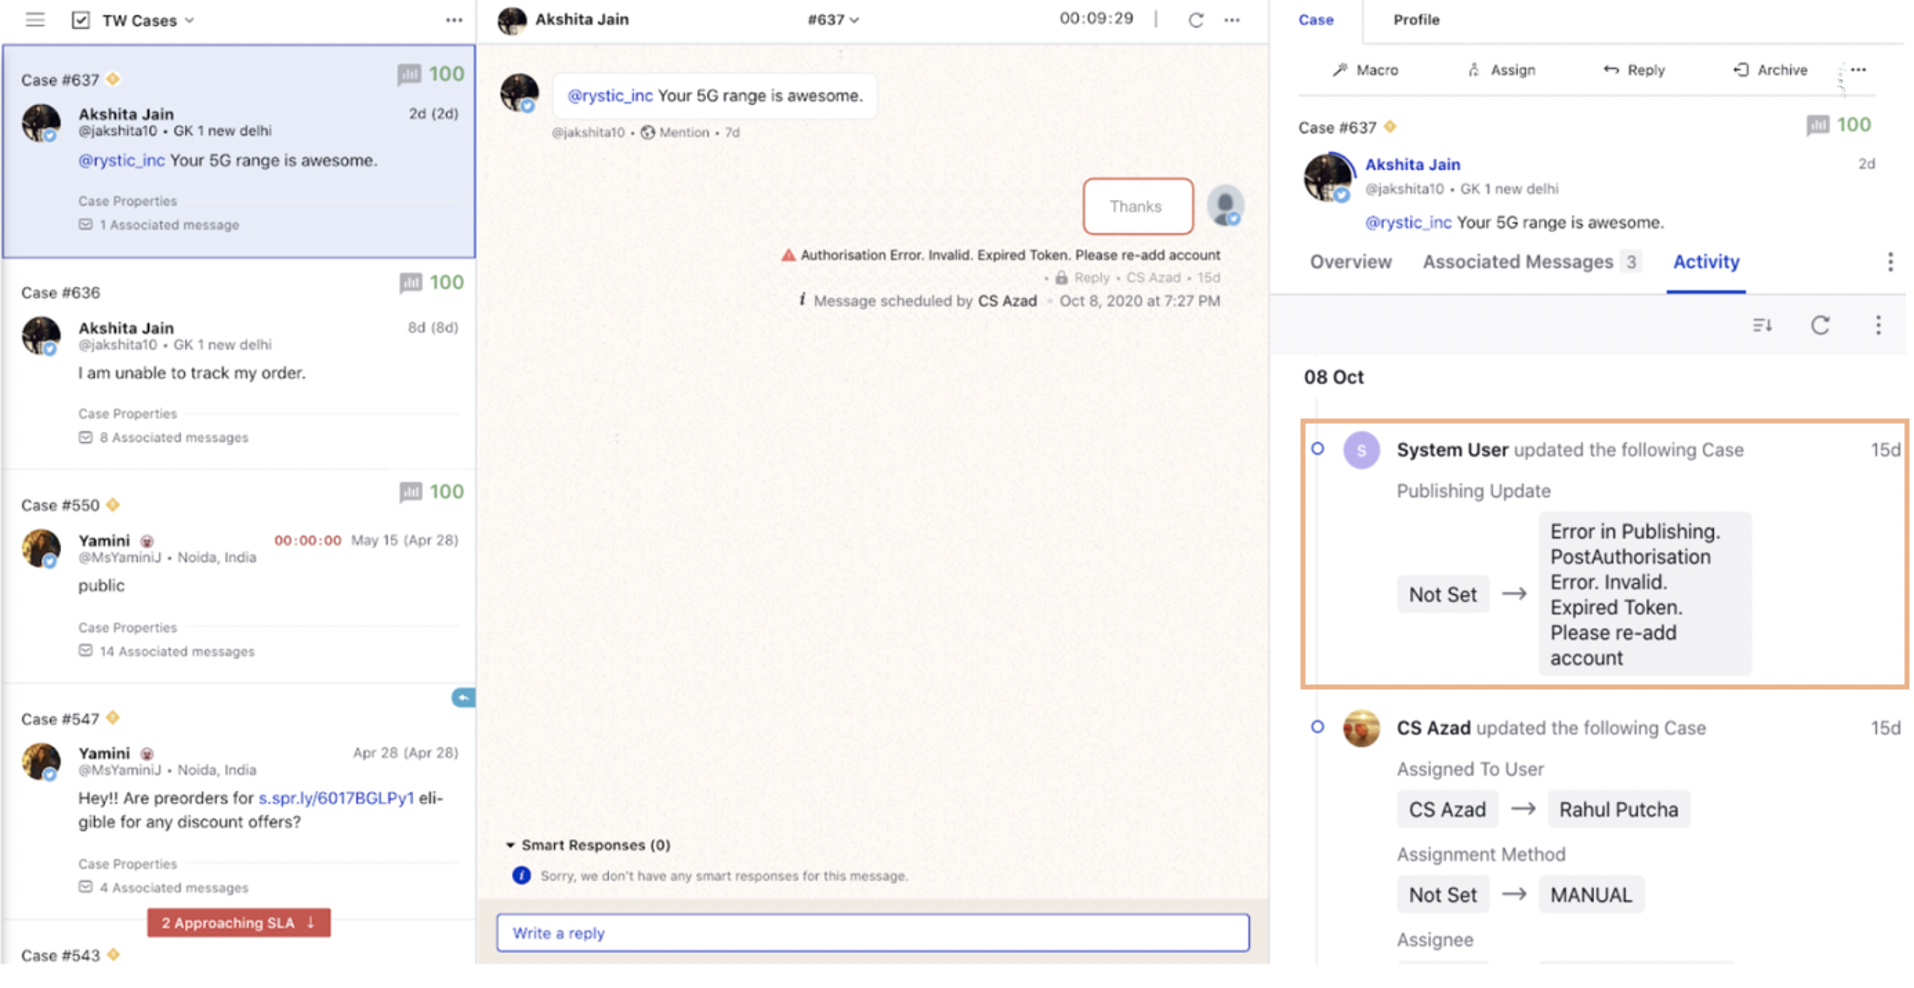Toggle the TW Cases checkbox
Image resolution: width=1914 pixels, height=988 pixels.
click(x=81, y=20)
